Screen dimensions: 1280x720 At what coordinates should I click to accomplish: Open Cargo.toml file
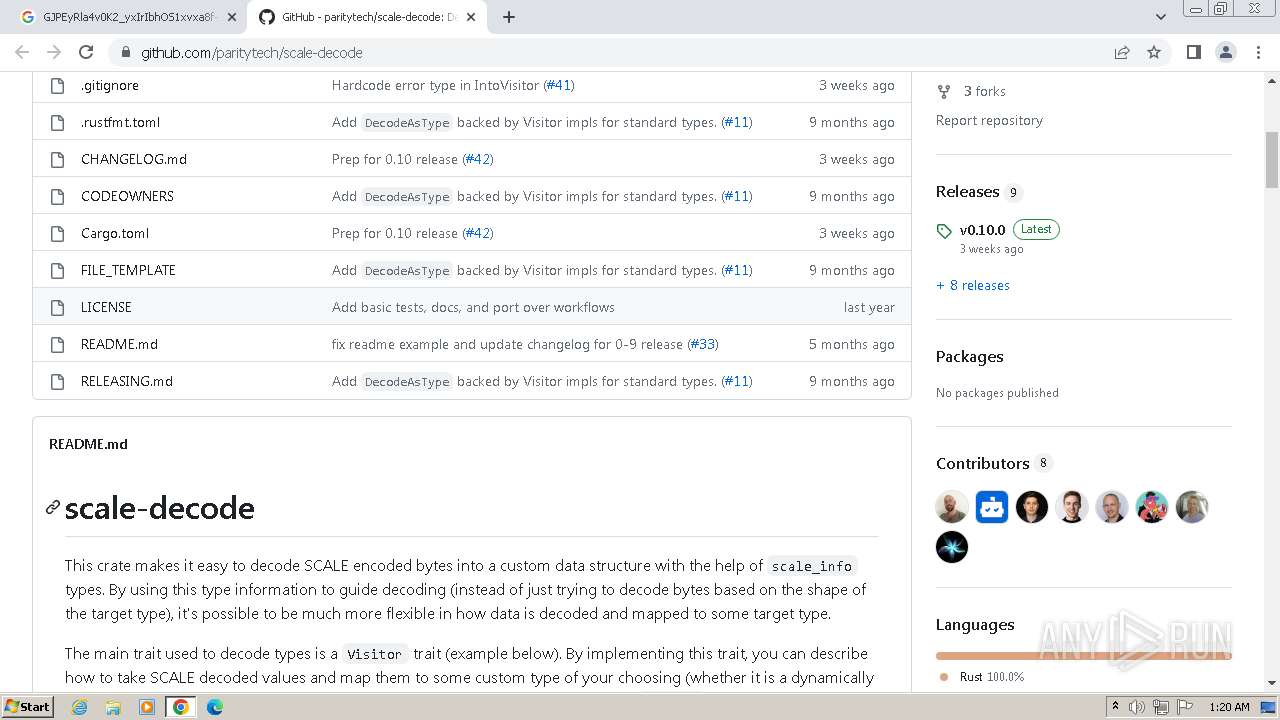tap(115, 233)
